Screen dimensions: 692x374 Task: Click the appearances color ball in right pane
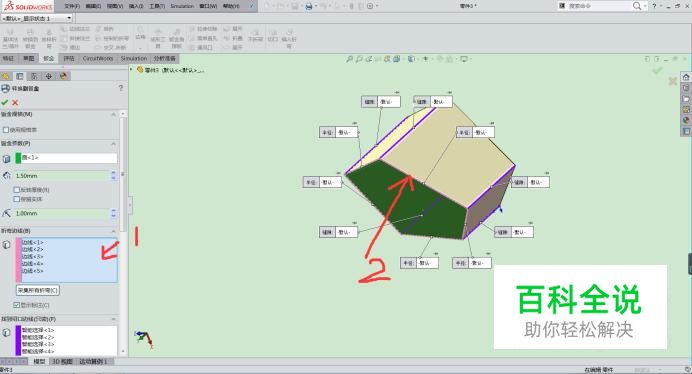[686, 120]
